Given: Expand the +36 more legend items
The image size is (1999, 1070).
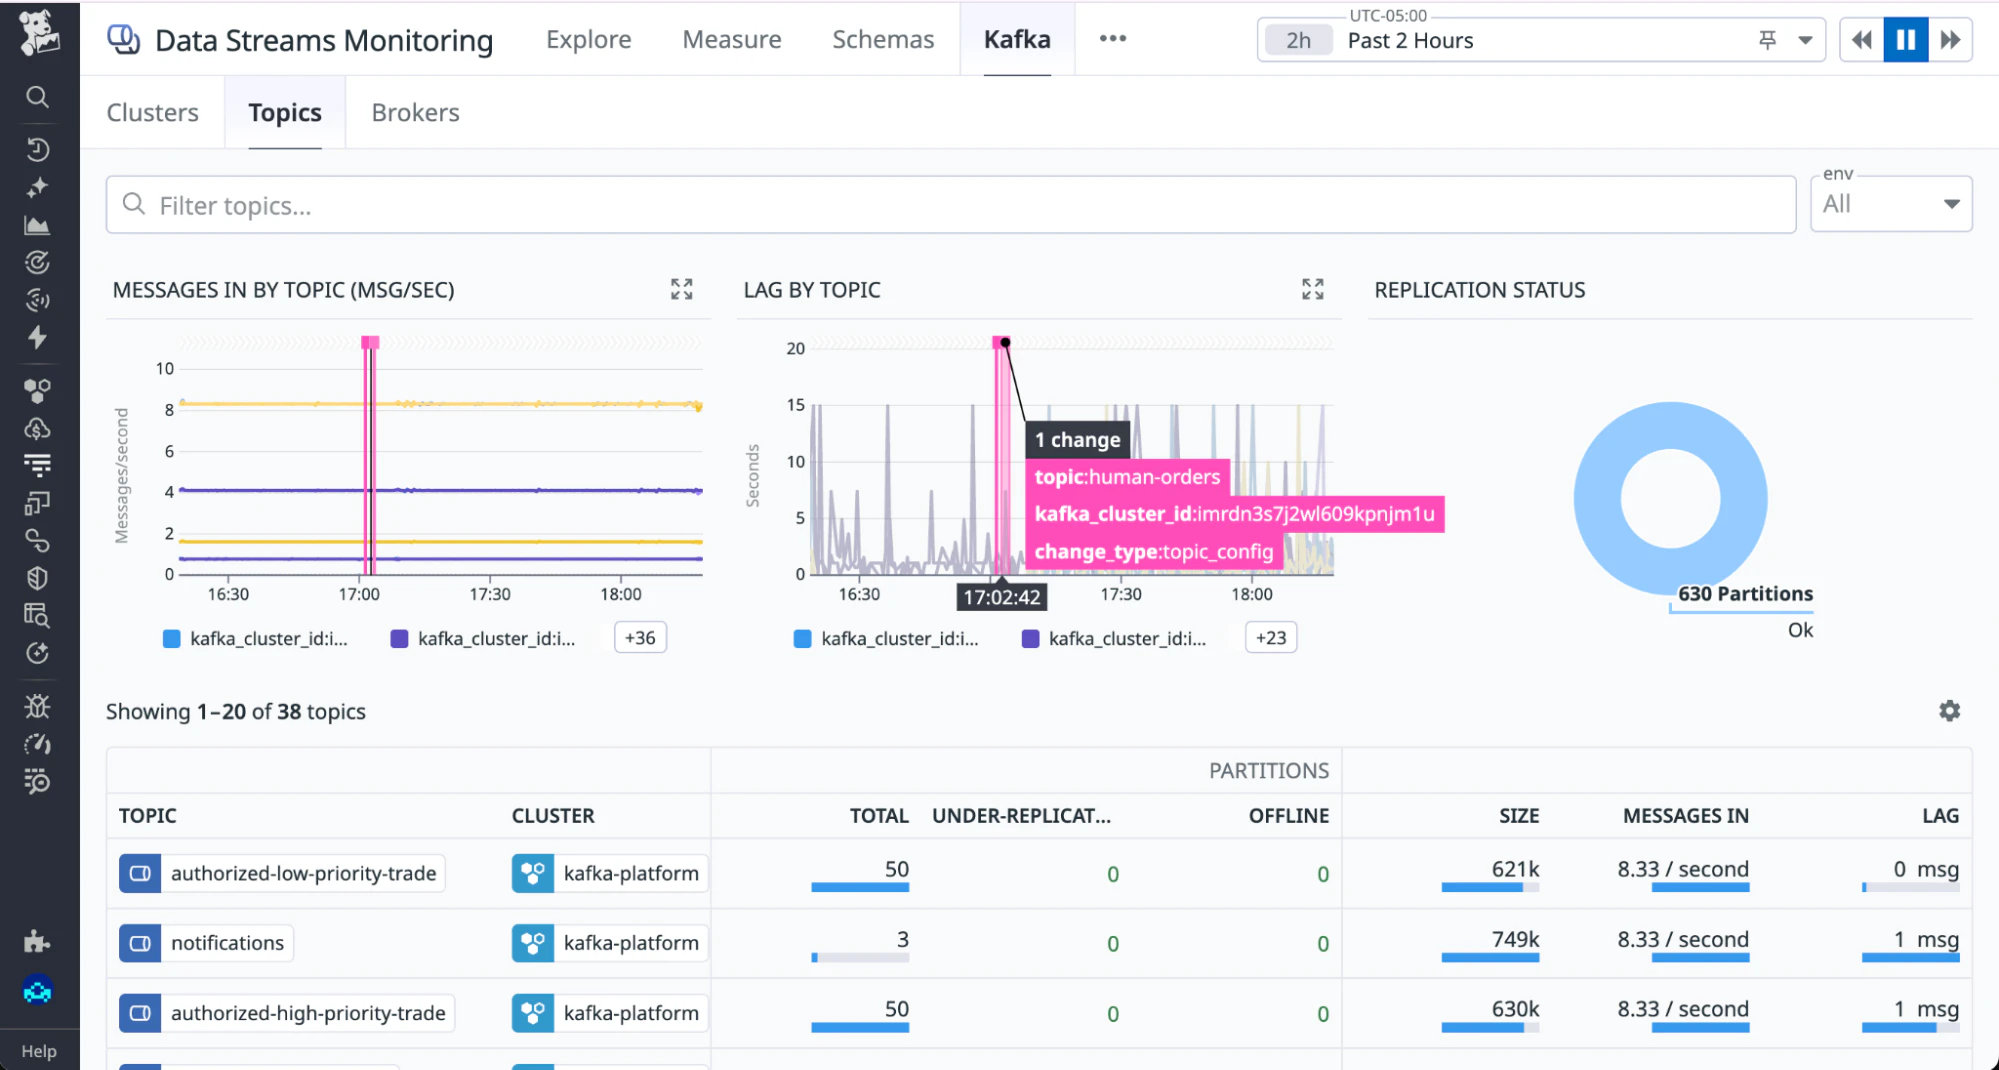Looking at the screenshot, I should pos(640,638).
